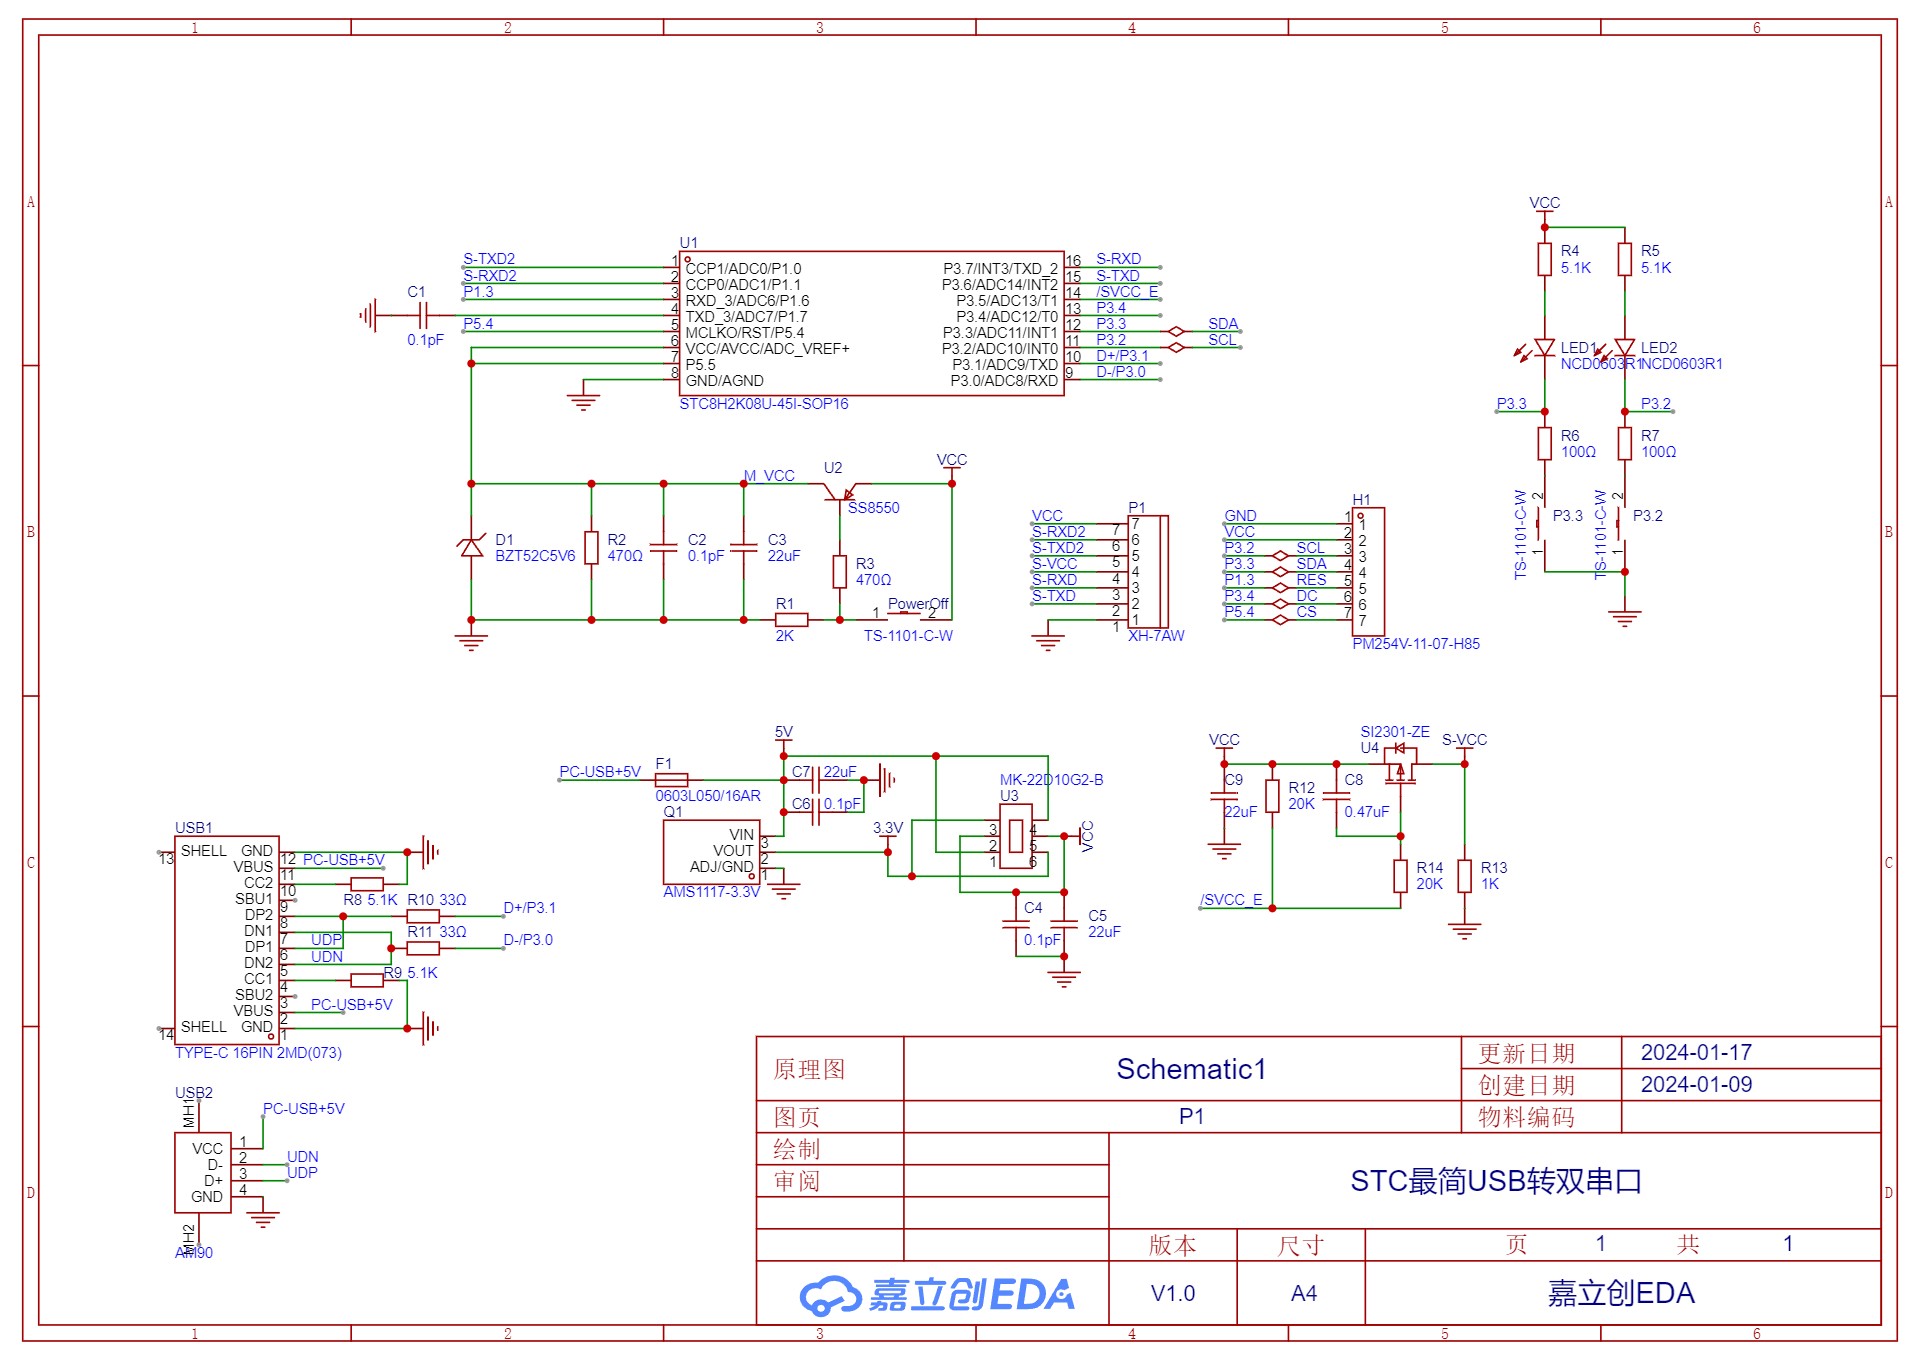Click 'TYPE-C 16PIN 2MD(073)' label

(x=258, y=1053)
